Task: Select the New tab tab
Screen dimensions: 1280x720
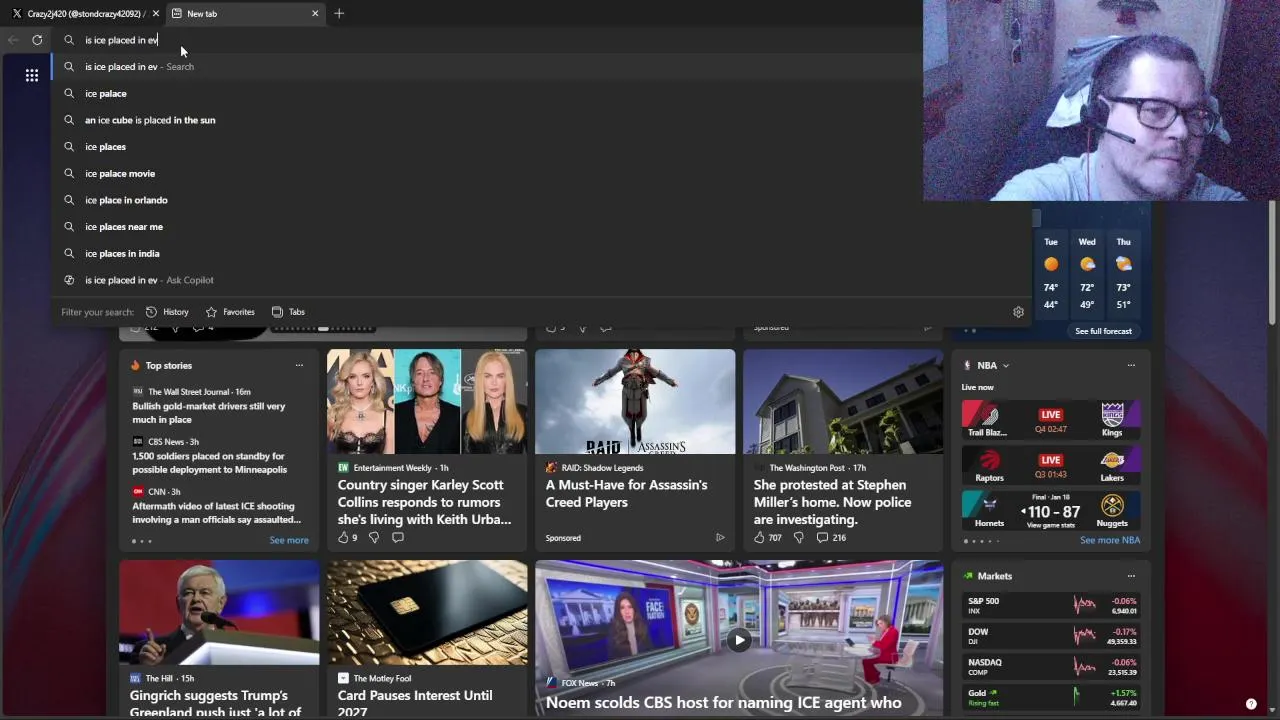Action: click(244, 13)
